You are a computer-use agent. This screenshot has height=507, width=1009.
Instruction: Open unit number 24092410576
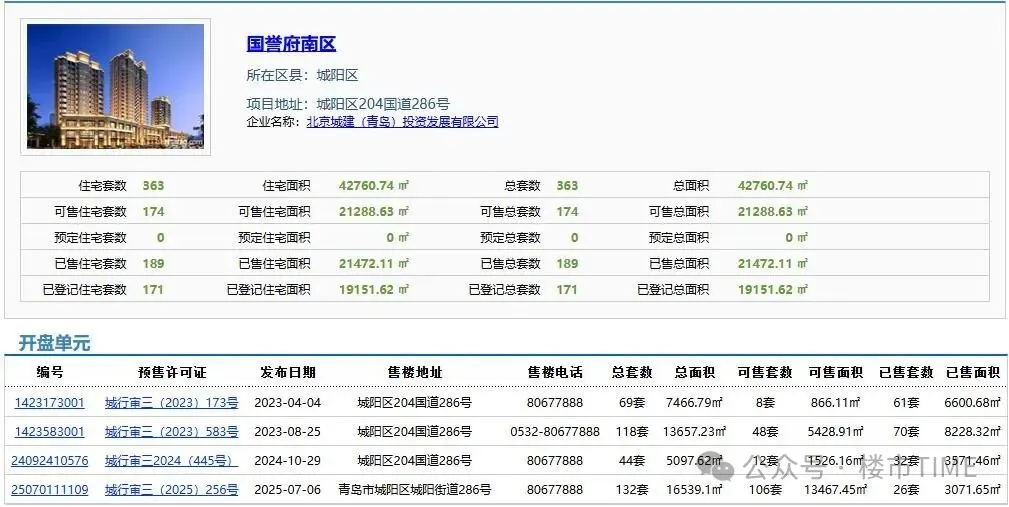click(50, 461)
